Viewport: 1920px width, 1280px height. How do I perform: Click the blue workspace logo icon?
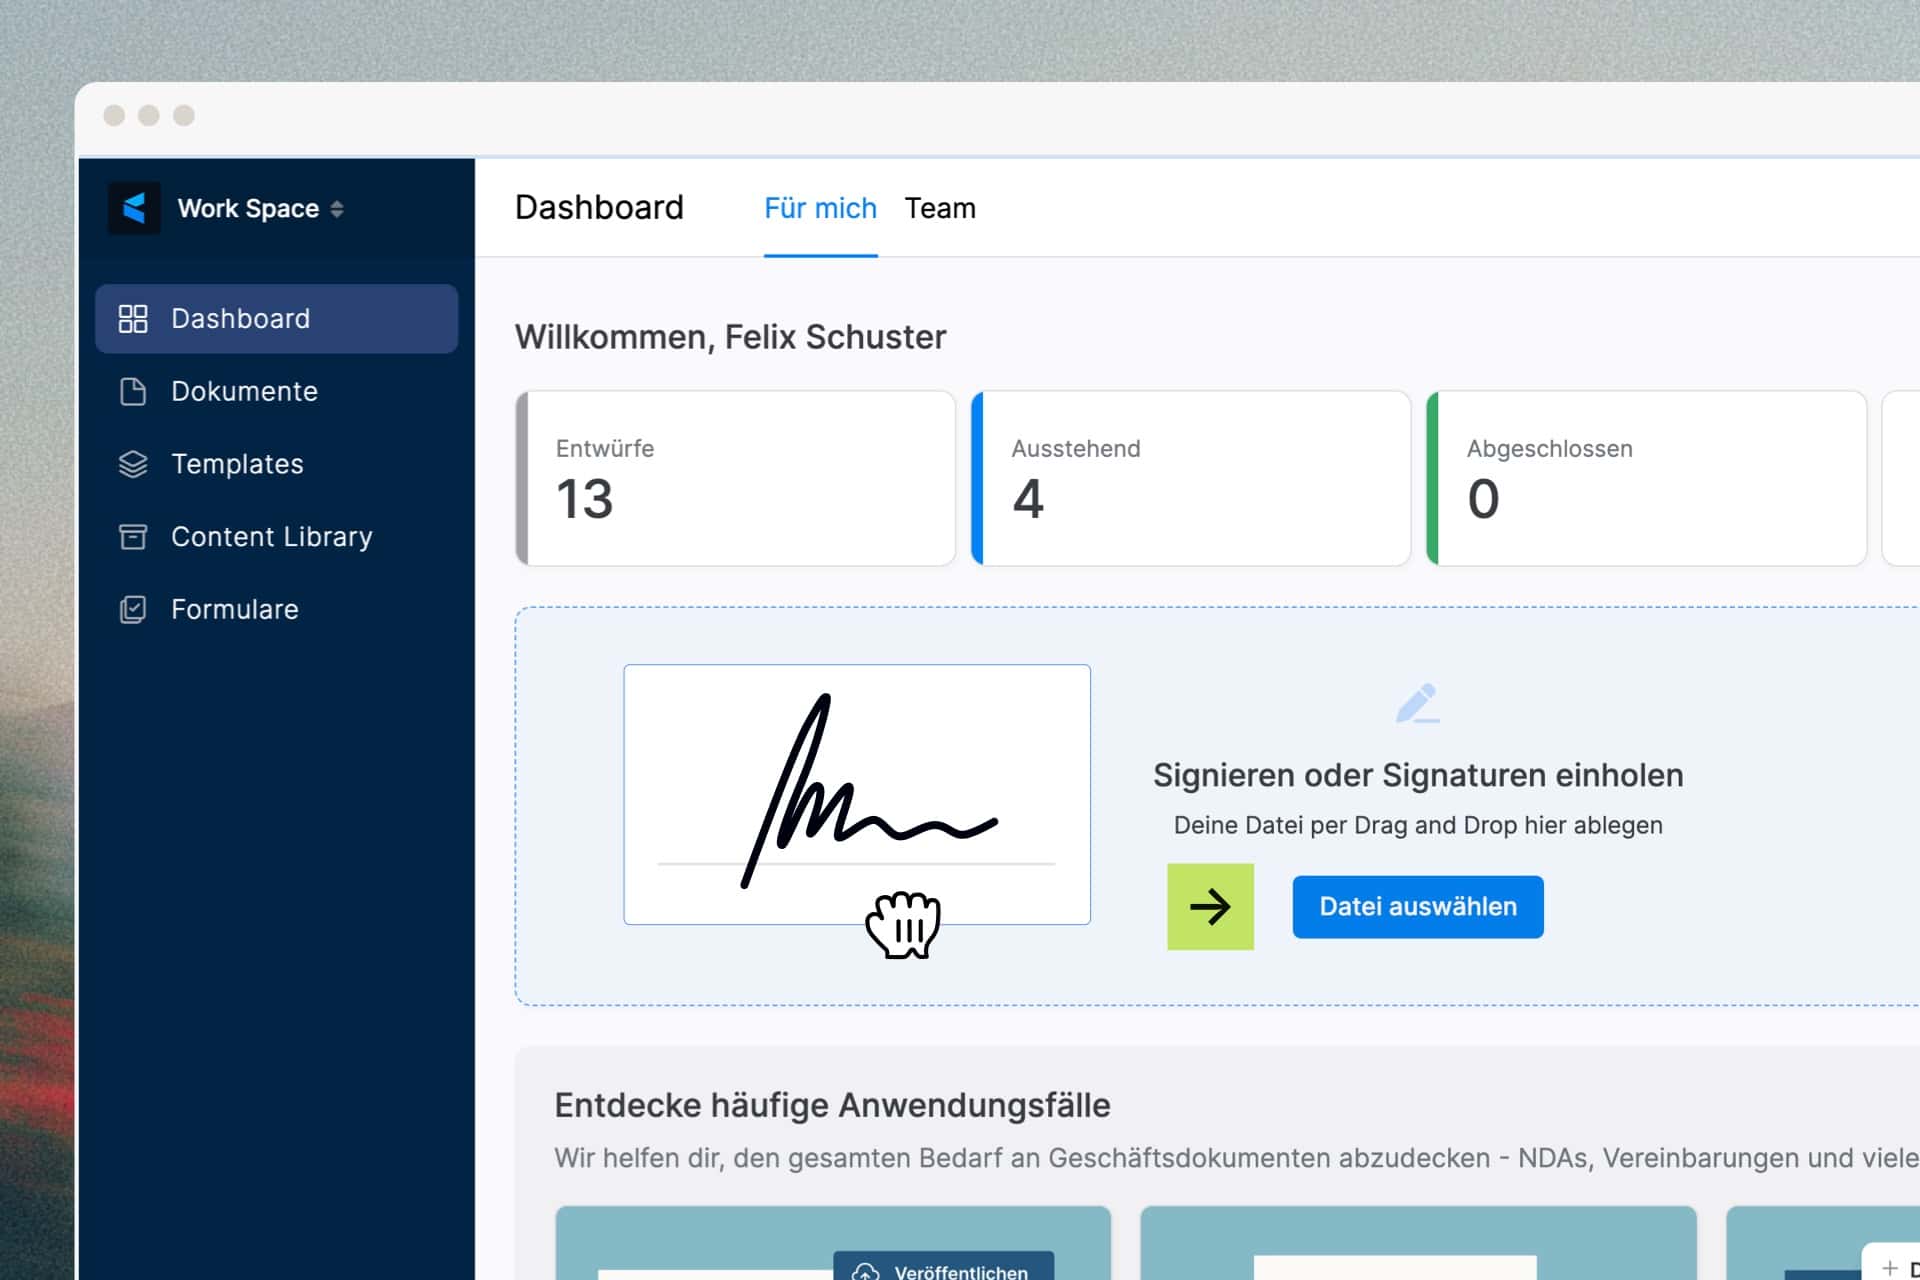point(136,208)
